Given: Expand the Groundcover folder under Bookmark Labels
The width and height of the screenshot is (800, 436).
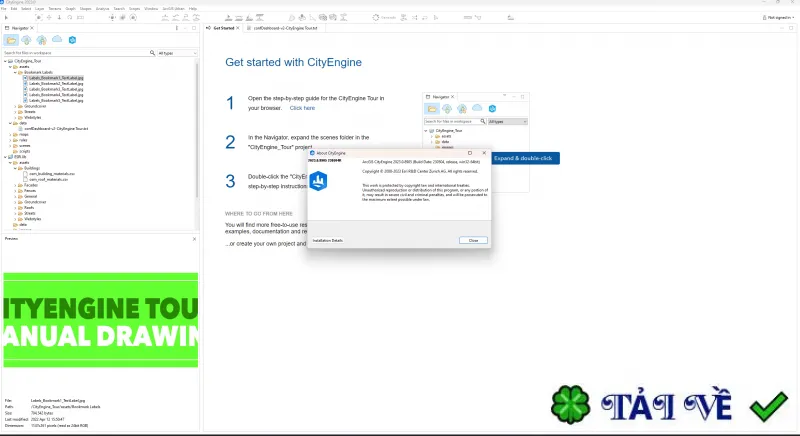Looking at the screenshot, I should point(15,107).
